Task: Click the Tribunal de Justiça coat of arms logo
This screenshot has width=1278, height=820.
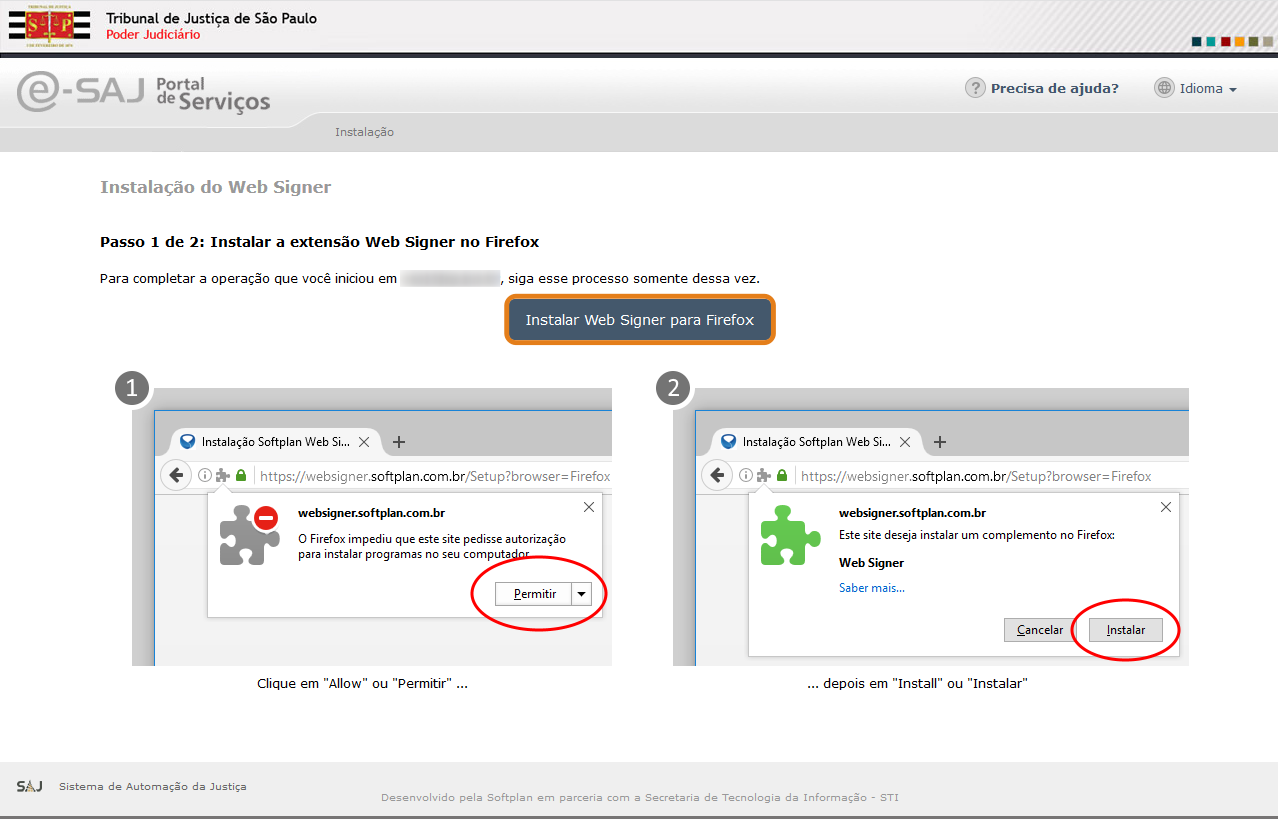Action: point(48,27)
